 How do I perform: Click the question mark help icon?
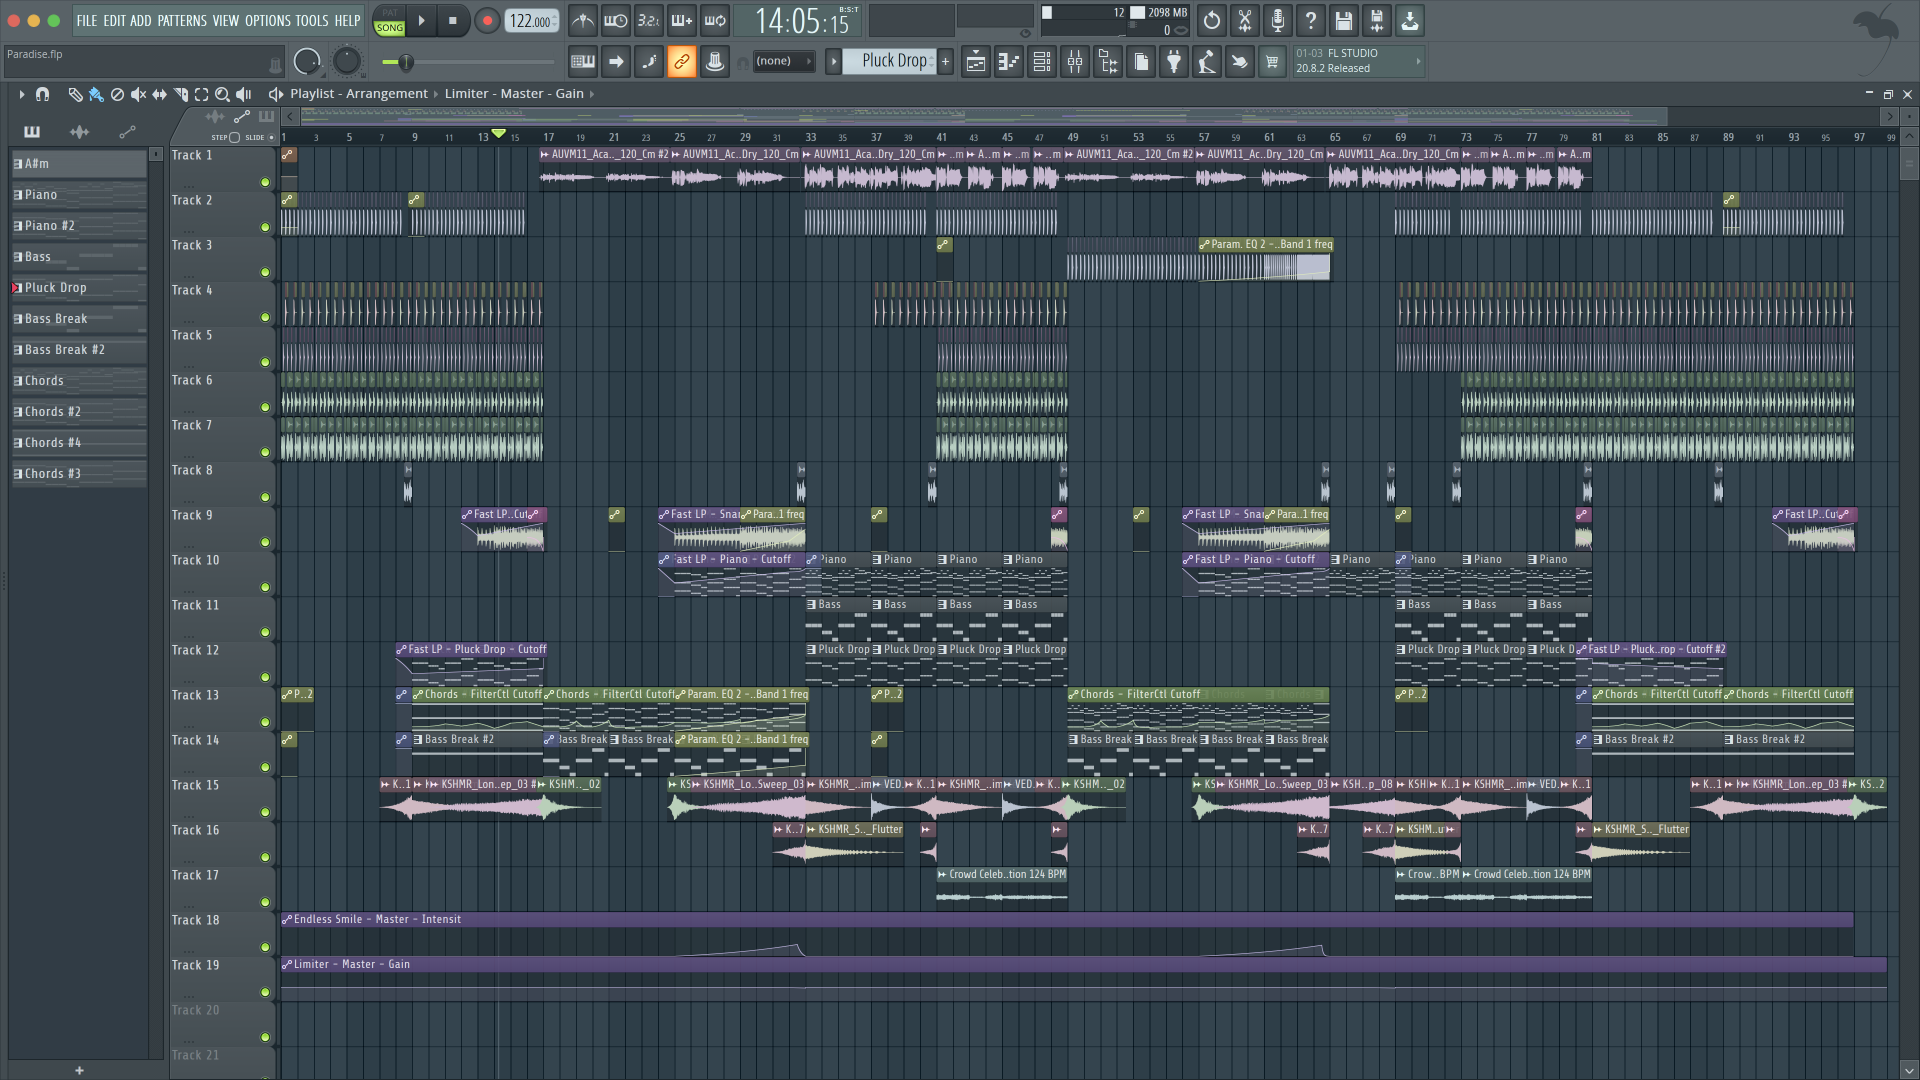[x=1311, y=20]
